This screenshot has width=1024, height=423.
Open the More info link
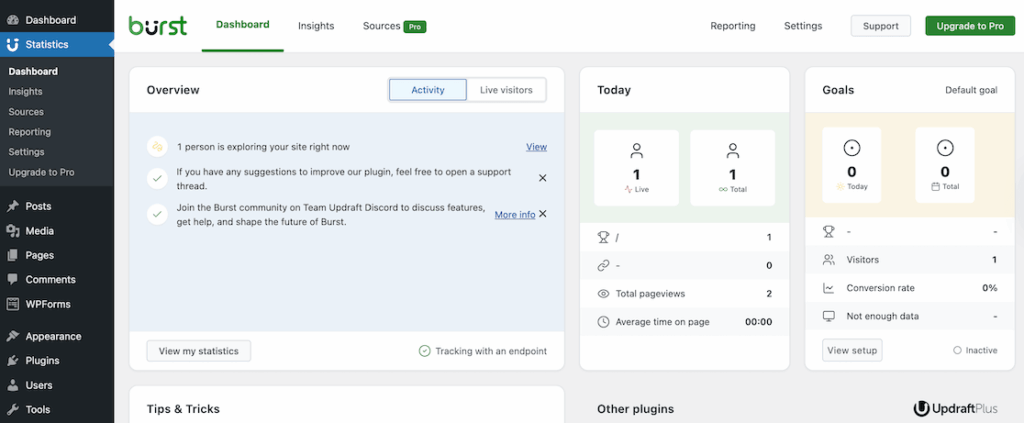514,215
